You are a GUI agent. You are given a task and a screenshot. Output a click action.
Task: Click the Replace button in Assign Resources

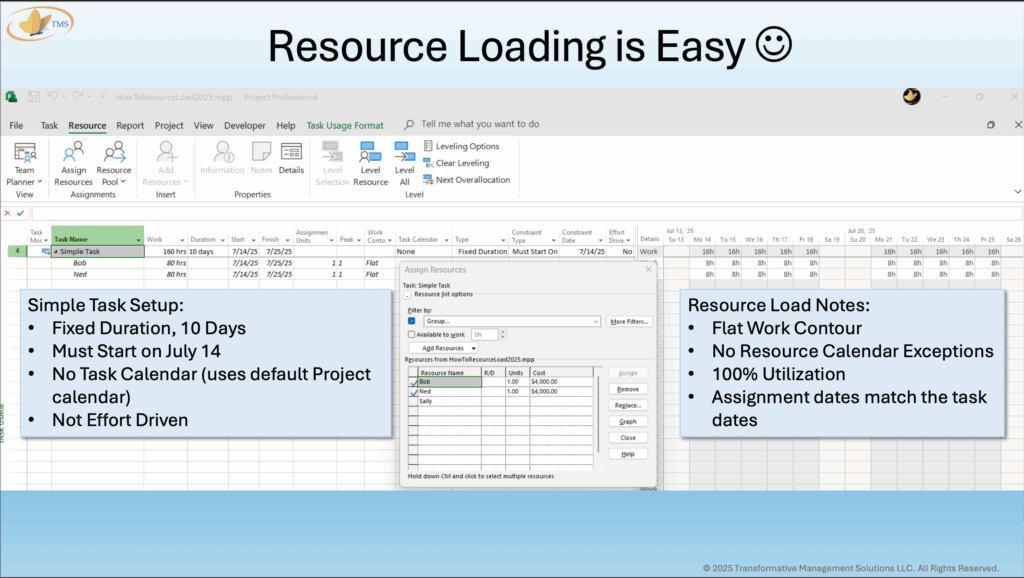pos(628,406)
